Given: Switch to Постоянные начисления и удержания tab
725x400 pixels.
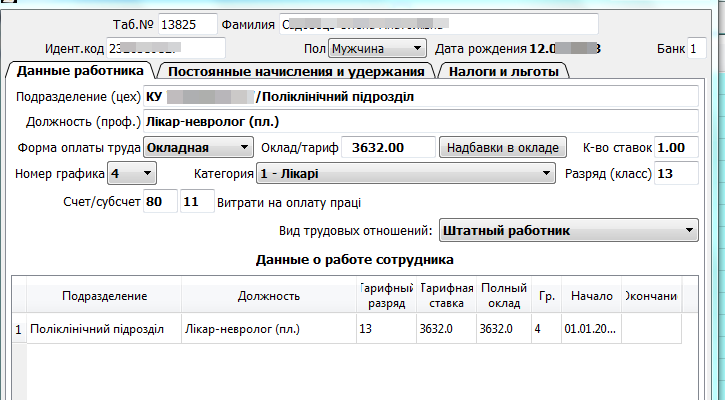Looking at the screenshot, I should (x=297, y=71).
